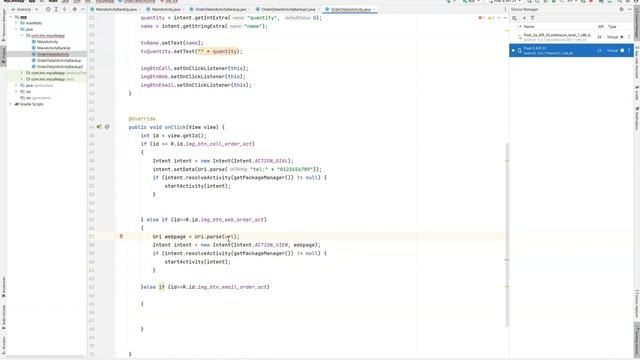640x360 pixels.
Task: Go to next highlighted error arrow
Action: click(x=504, y=18)
